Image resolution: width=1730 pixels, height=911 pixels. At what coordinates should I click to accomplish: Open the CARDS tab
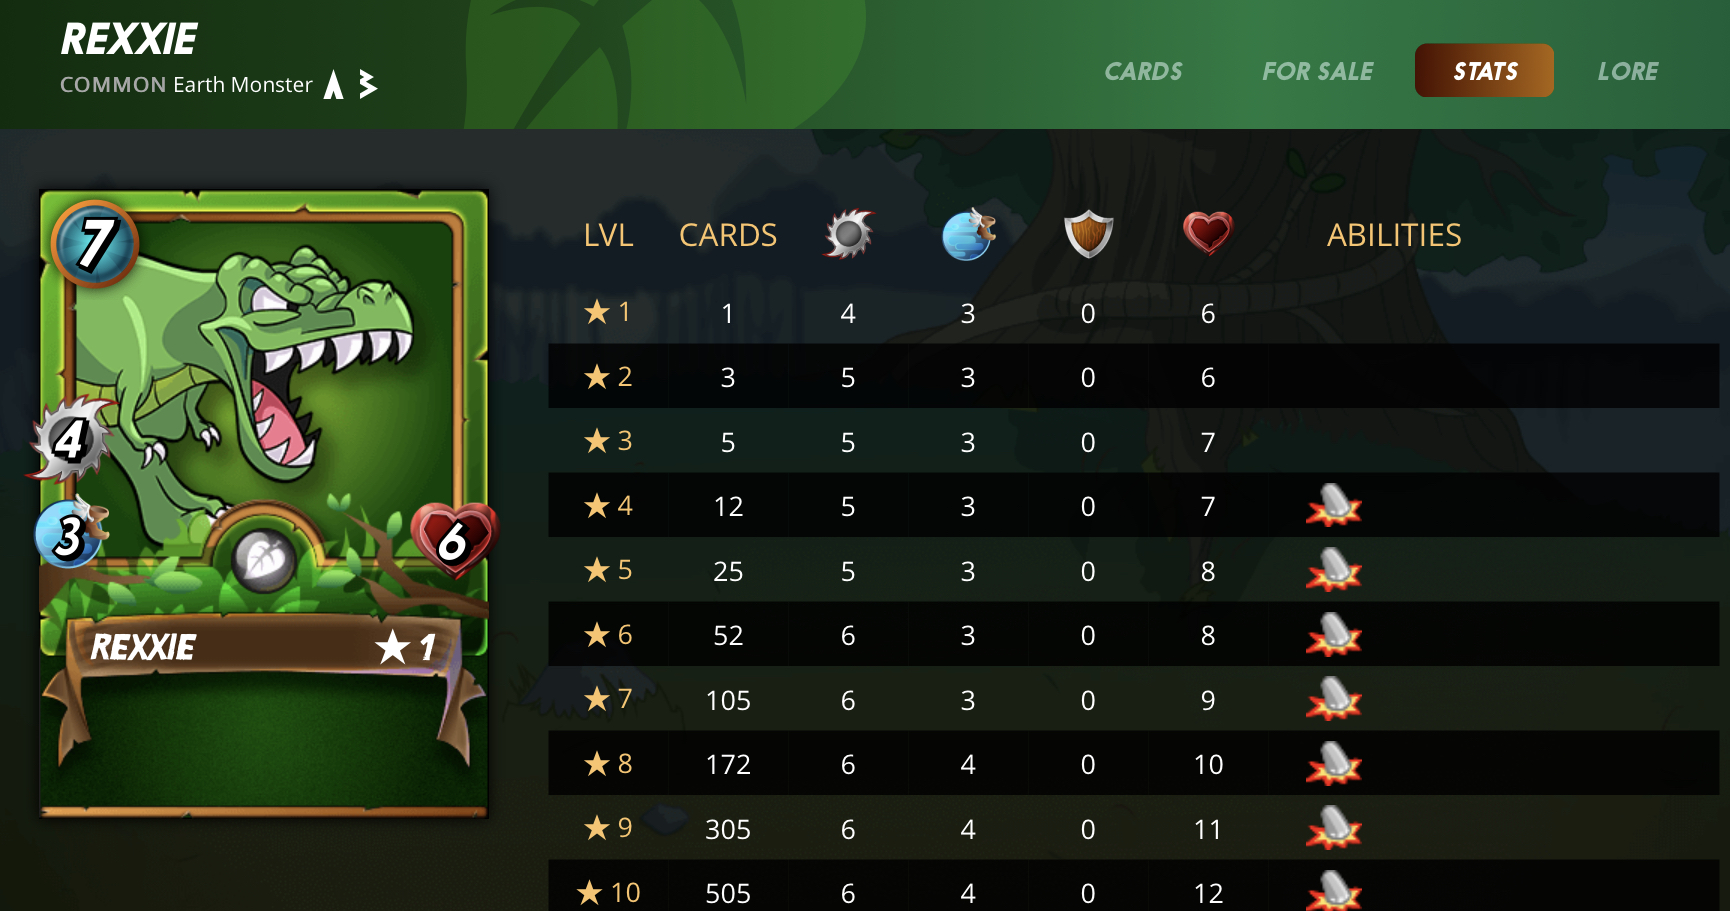point(1143,71)
